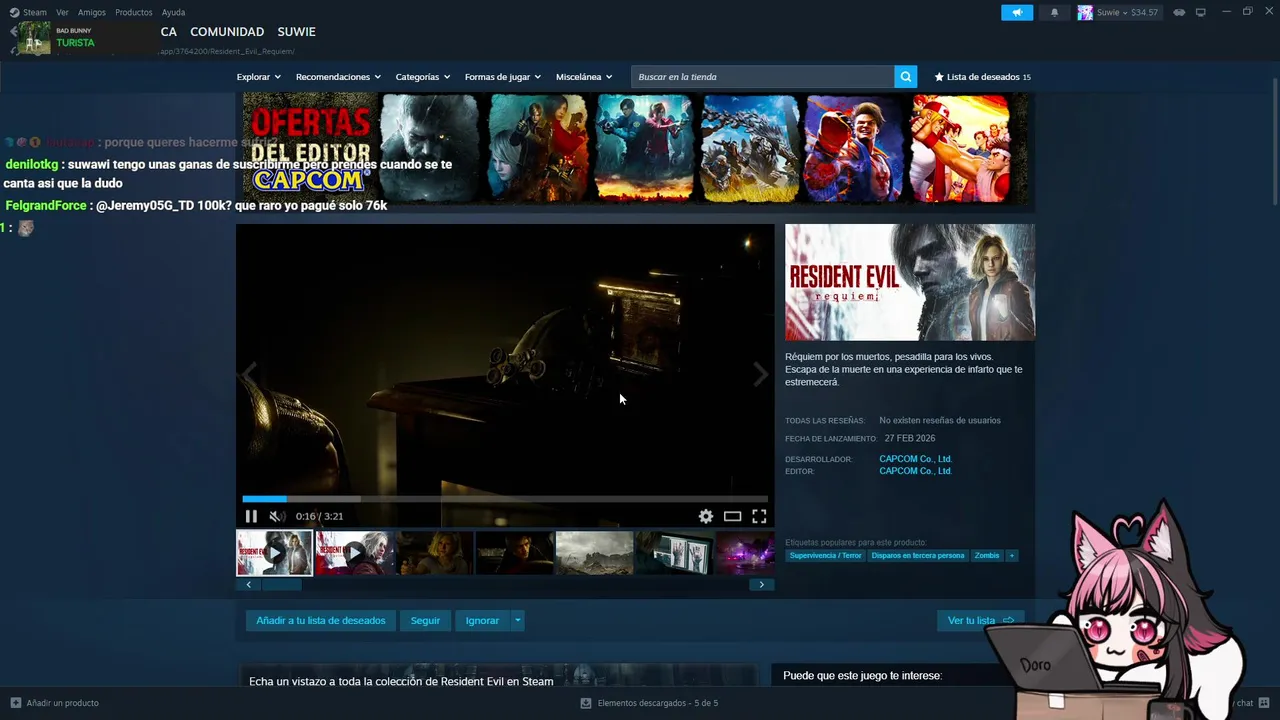Image resolution: width=1280 pixels, height=720 pixels.
Task: Open the Ayuda menu
Action: pyautogui.click(x=174, y=12)
